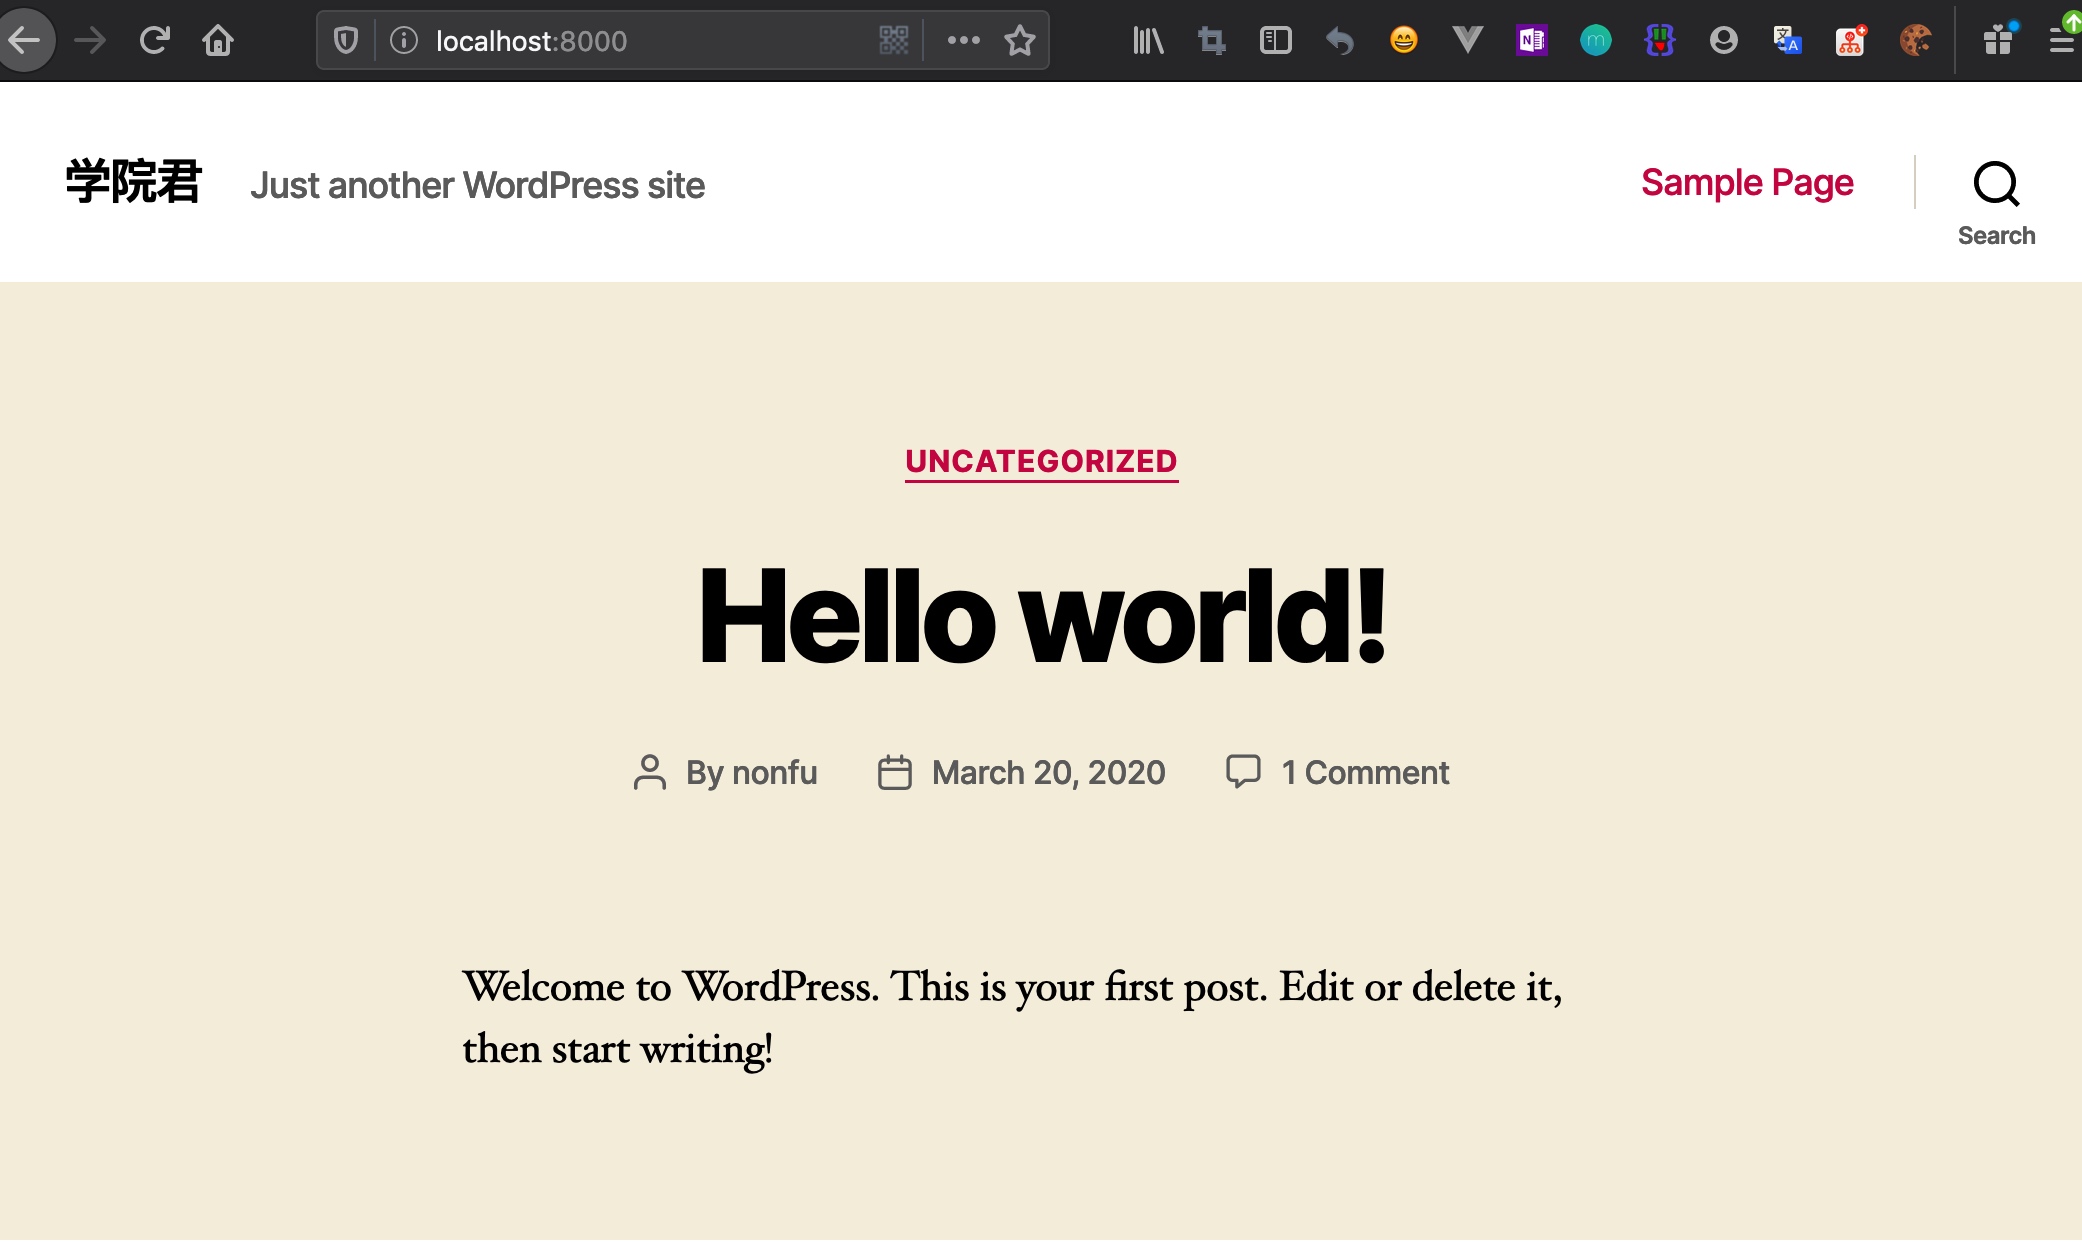Select the UNCATEGORIZED category link
Screen dimensions: 2082x1248
pos(1041,461)
